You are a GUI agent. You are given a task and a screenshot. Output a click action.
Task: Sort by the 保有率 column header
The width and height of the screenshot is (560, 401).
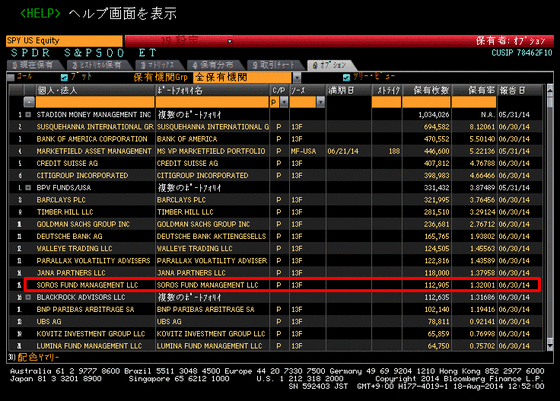(474, 90)
